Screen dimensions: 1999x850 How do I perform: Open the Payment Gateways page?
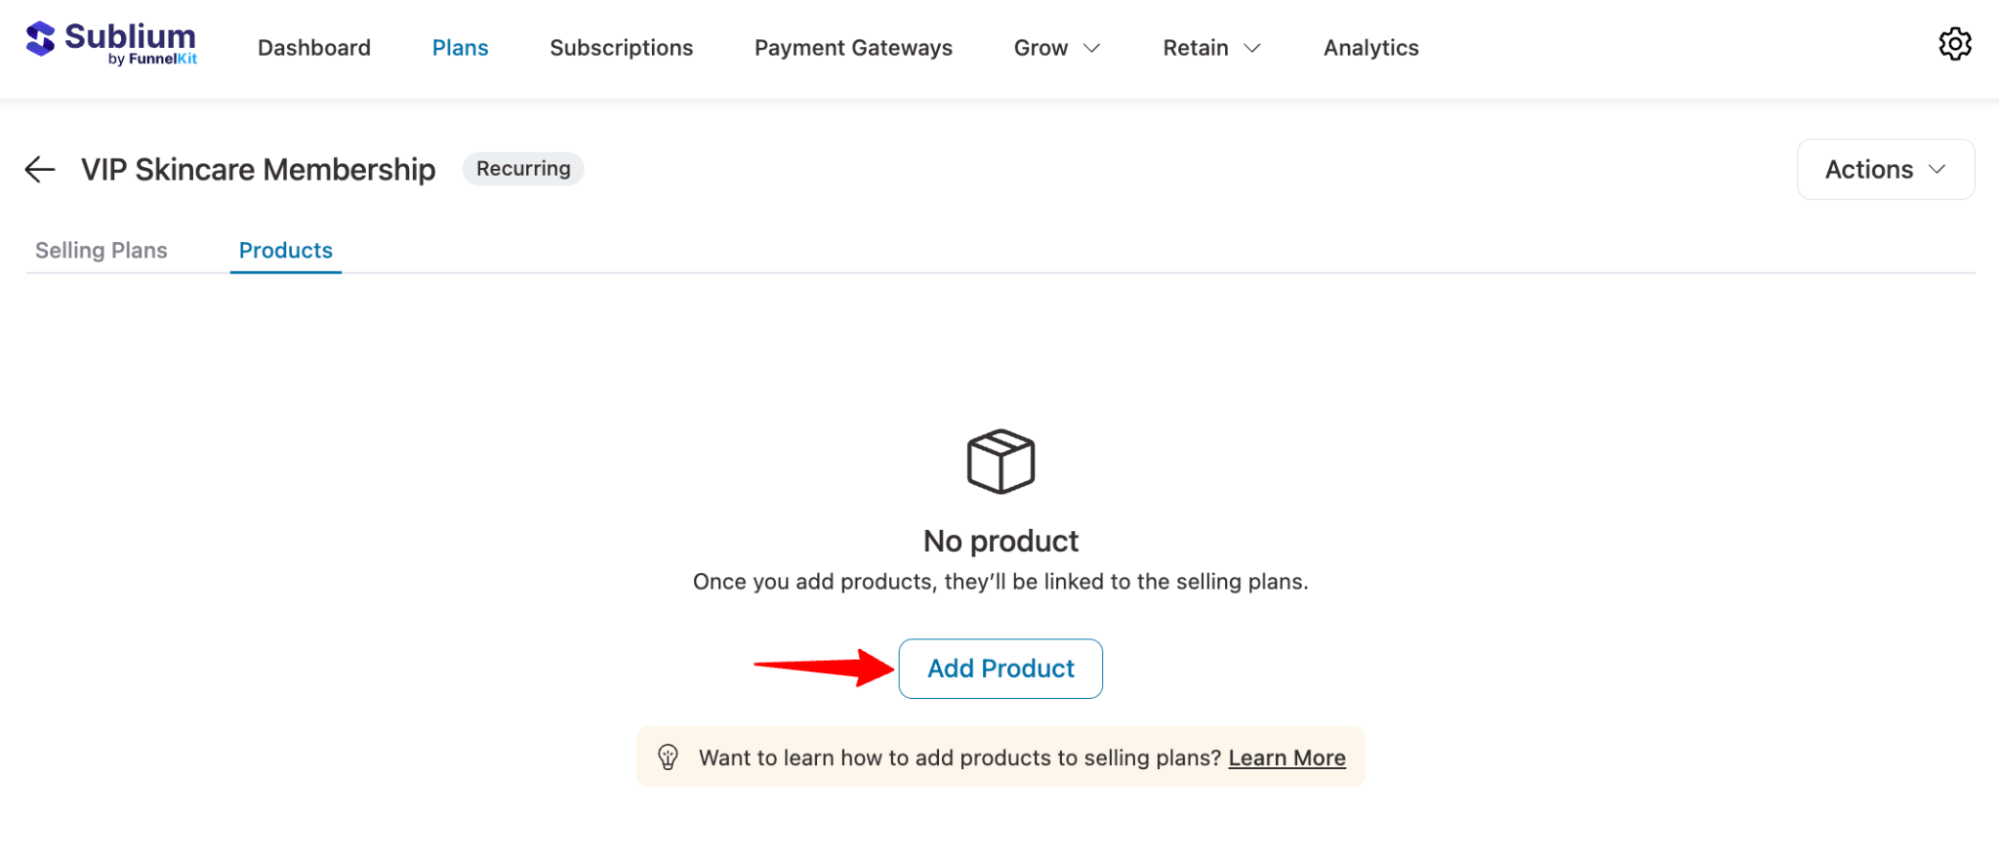tap(853, 47)
